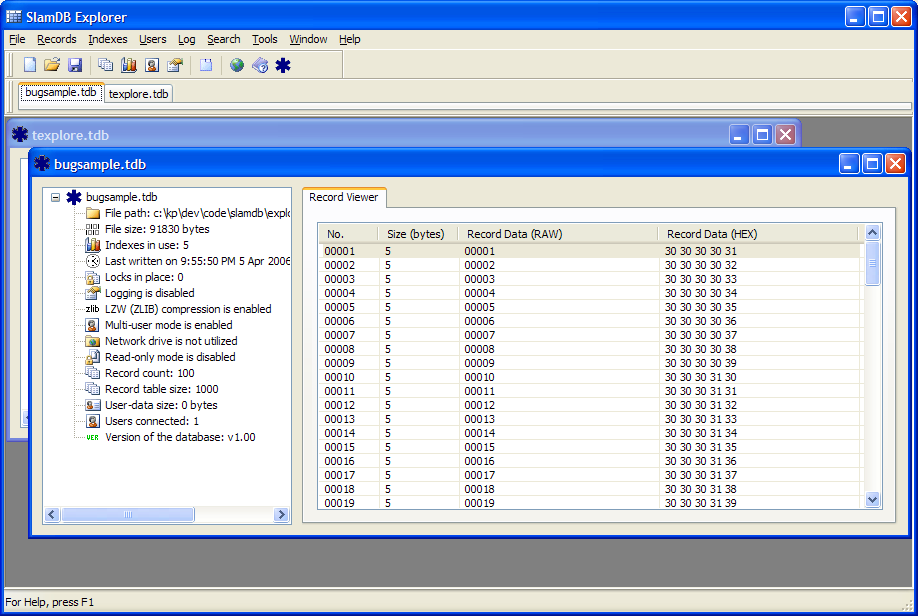Sort by the Size (bytes) column header

click(418, 234)
